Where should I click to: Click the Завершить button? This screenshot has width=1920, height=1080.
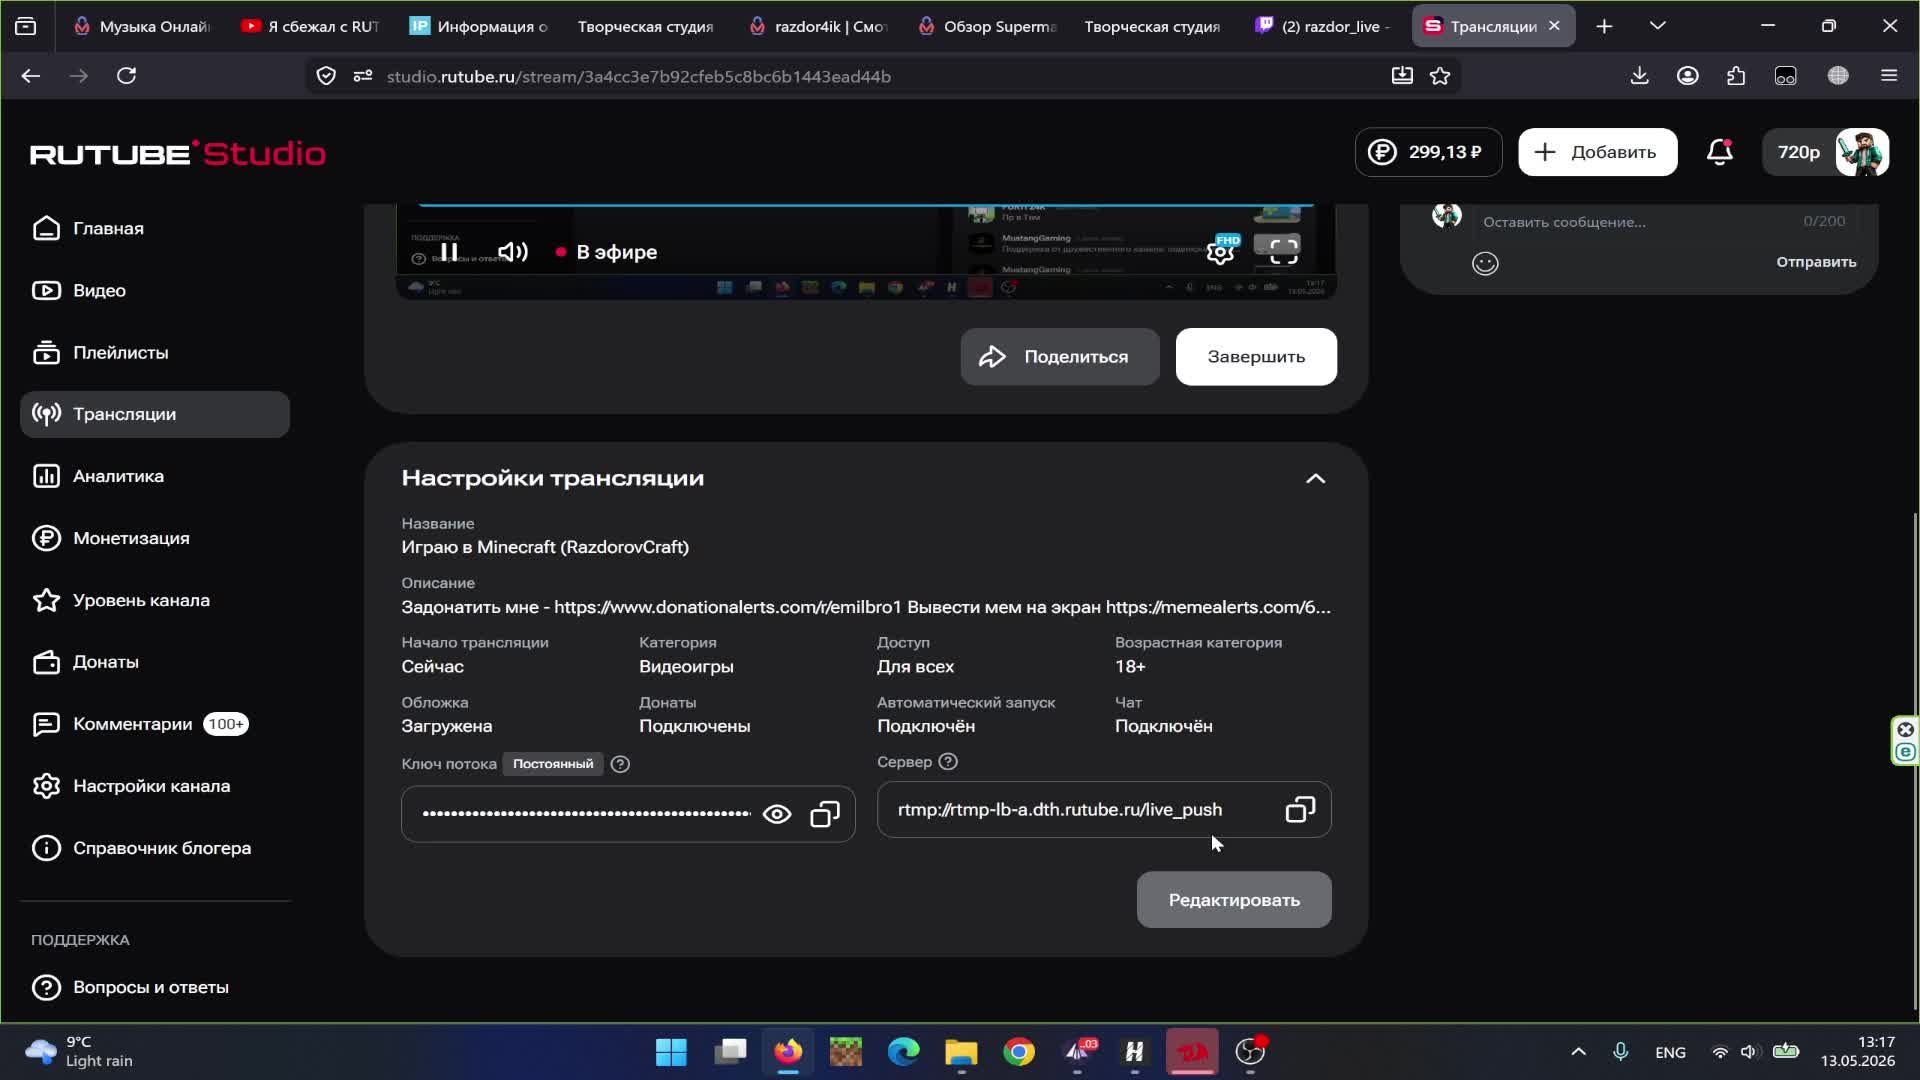point(1256,357)
